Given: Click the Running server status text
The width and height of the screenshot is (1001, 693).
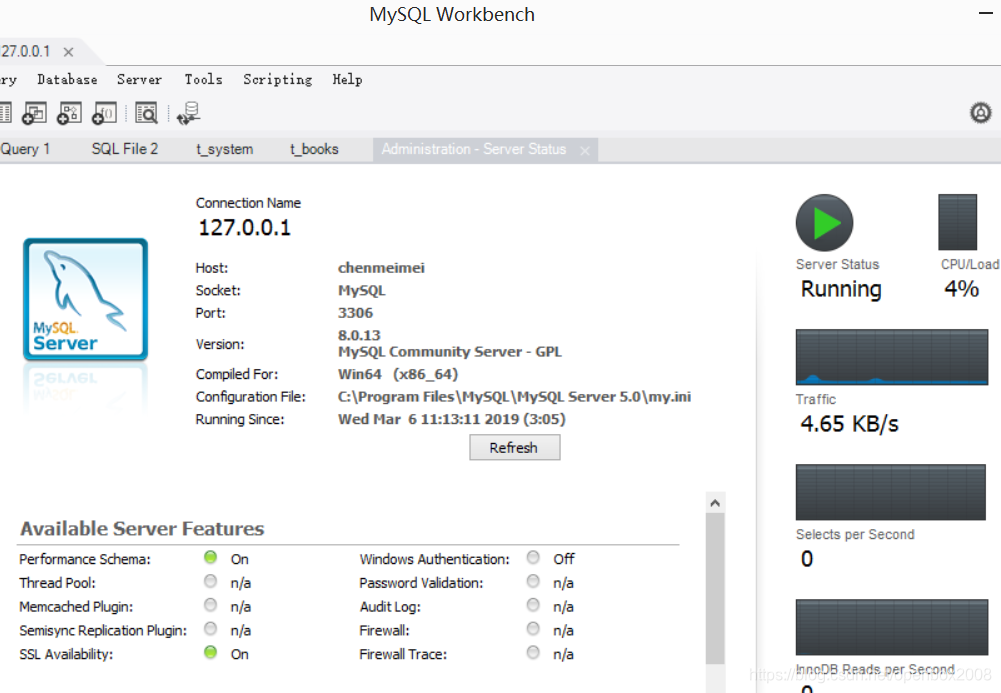Looking at the screenshot, I should [841, 289].
